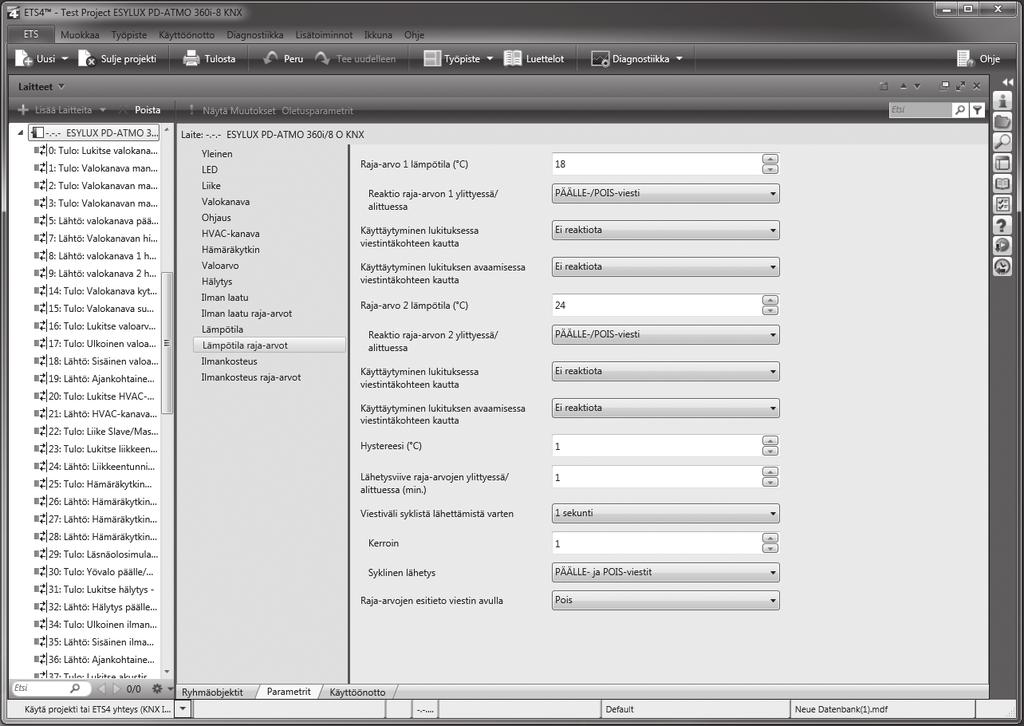The width and height of the screenshot is (1024, 726).
Task: Open the Lisätoiminnot menu
Action: tap(323, 35)
